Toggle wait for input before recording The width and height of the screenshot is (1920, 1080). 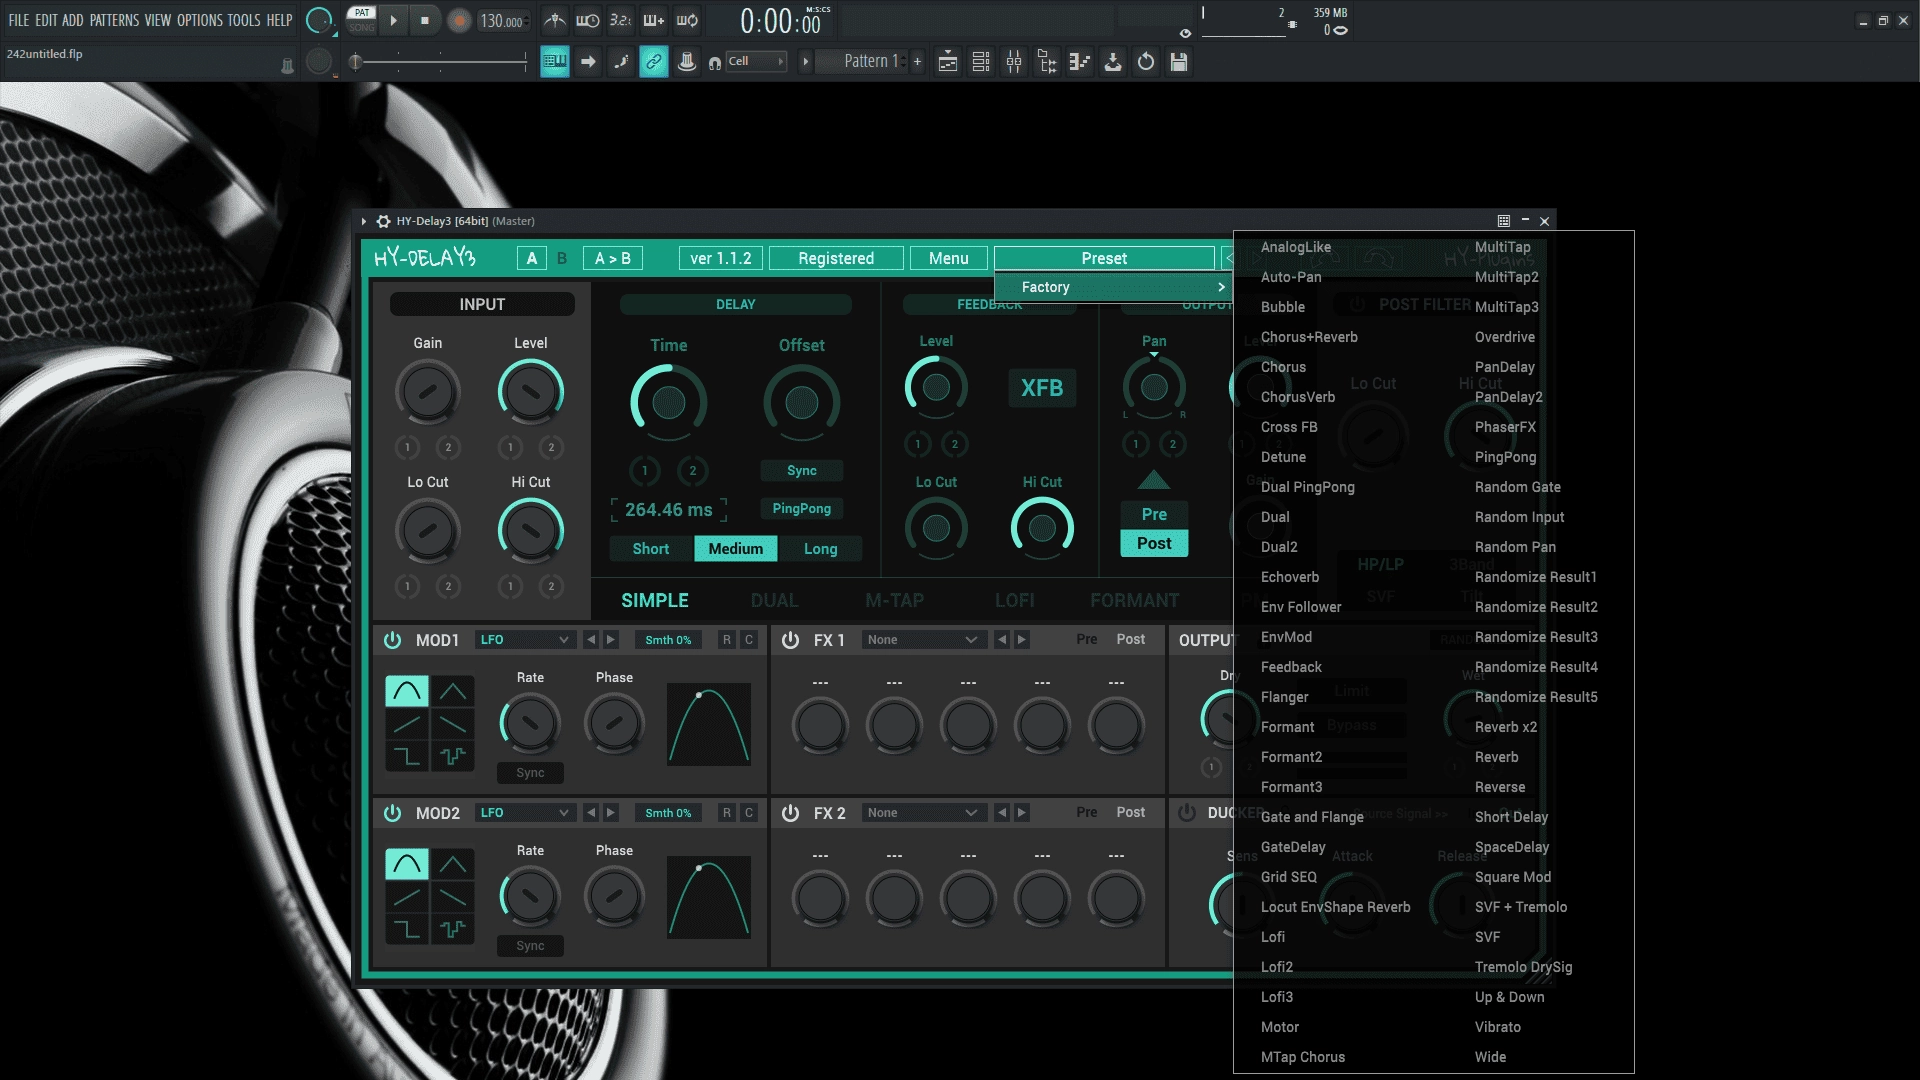point(588,20)
